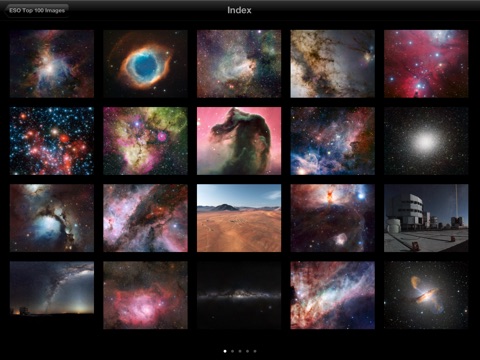
Task: Go back to ESO Top 100 Images
Action: 37,10
